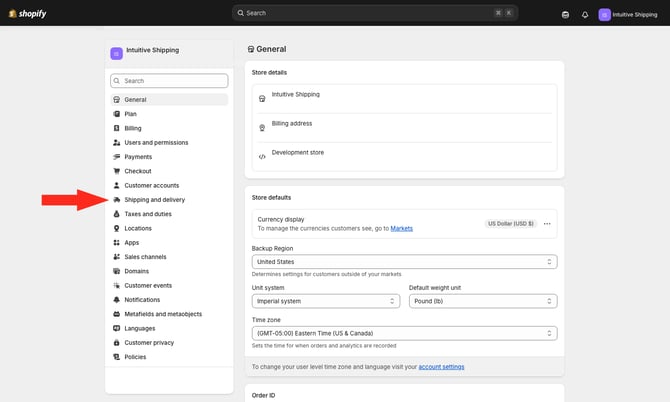
Task: Go to Sales channels settings
Action: click(x=169, y=257)
